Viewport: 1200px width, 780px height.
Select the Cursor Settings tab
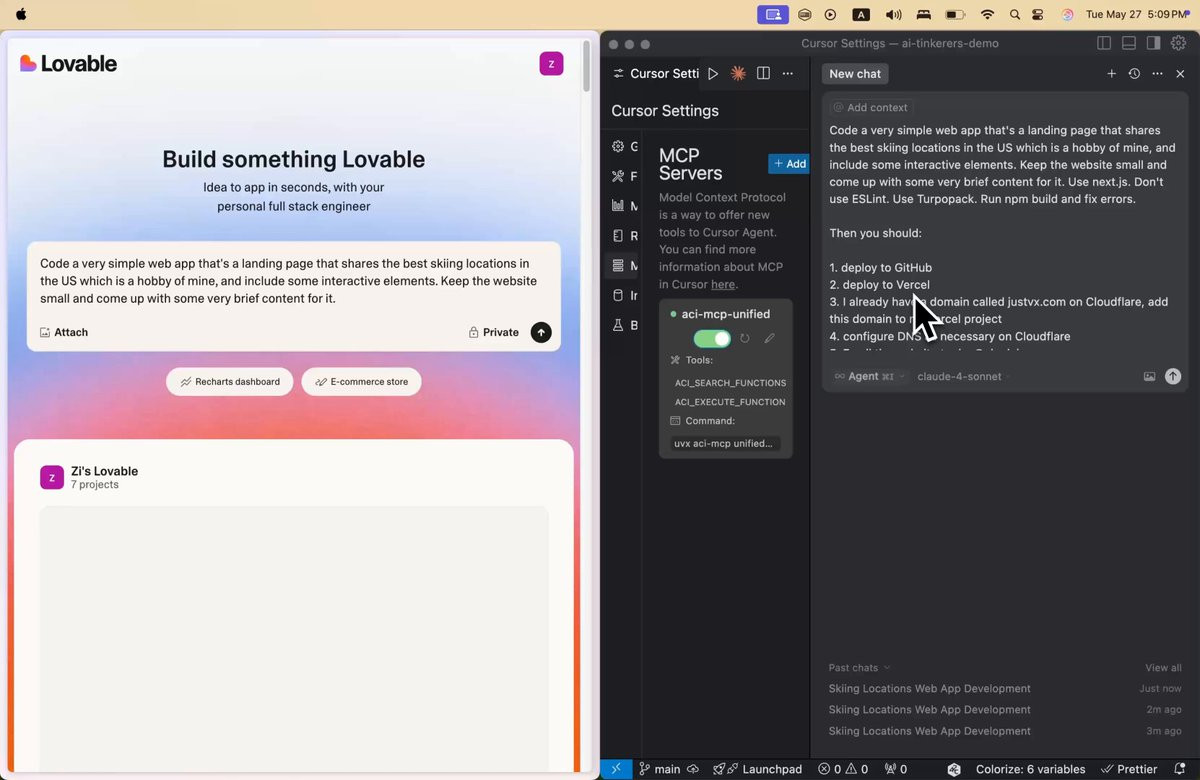pos(655,74)
